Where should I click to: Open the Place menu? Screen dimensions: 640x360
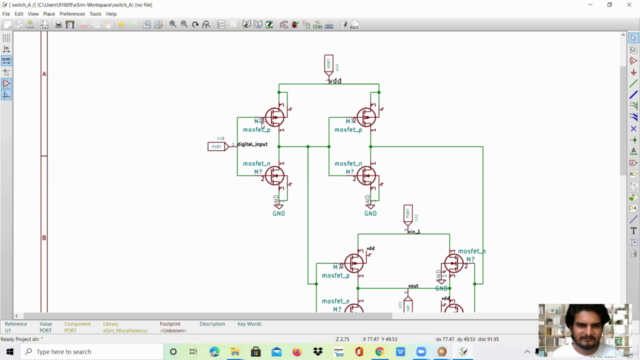(49, 14)
